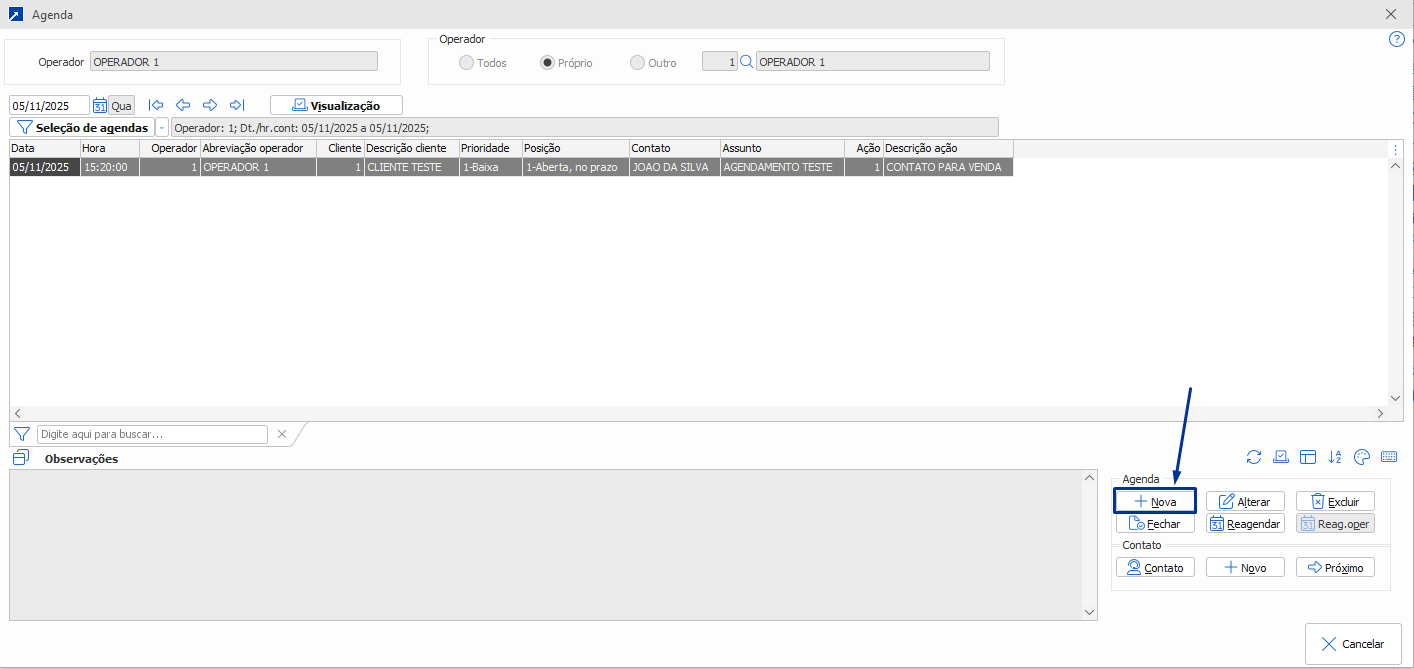
Task: Click the Visualização button
Action: tap(336, 105)
